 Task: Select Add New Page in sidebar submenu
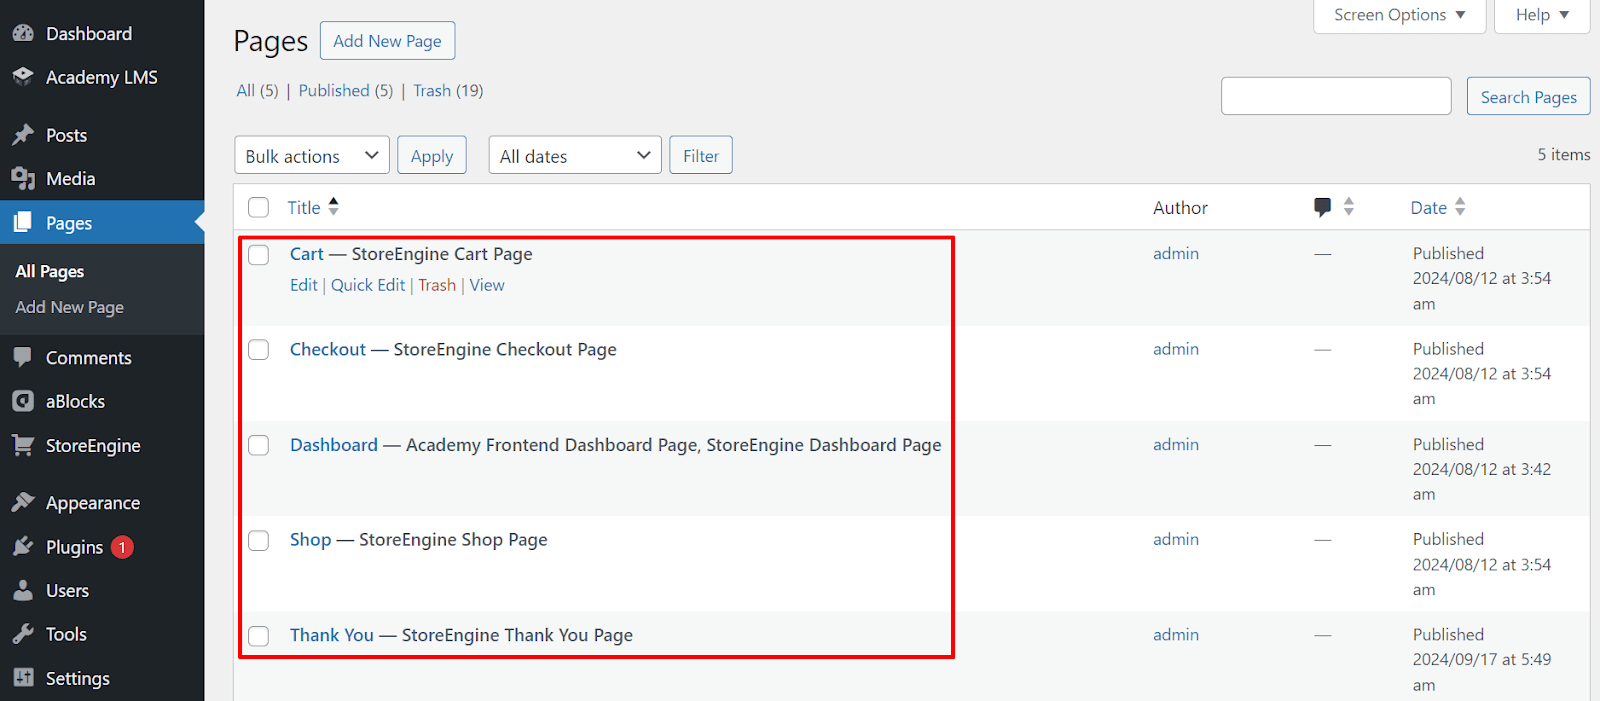[70, 307]
